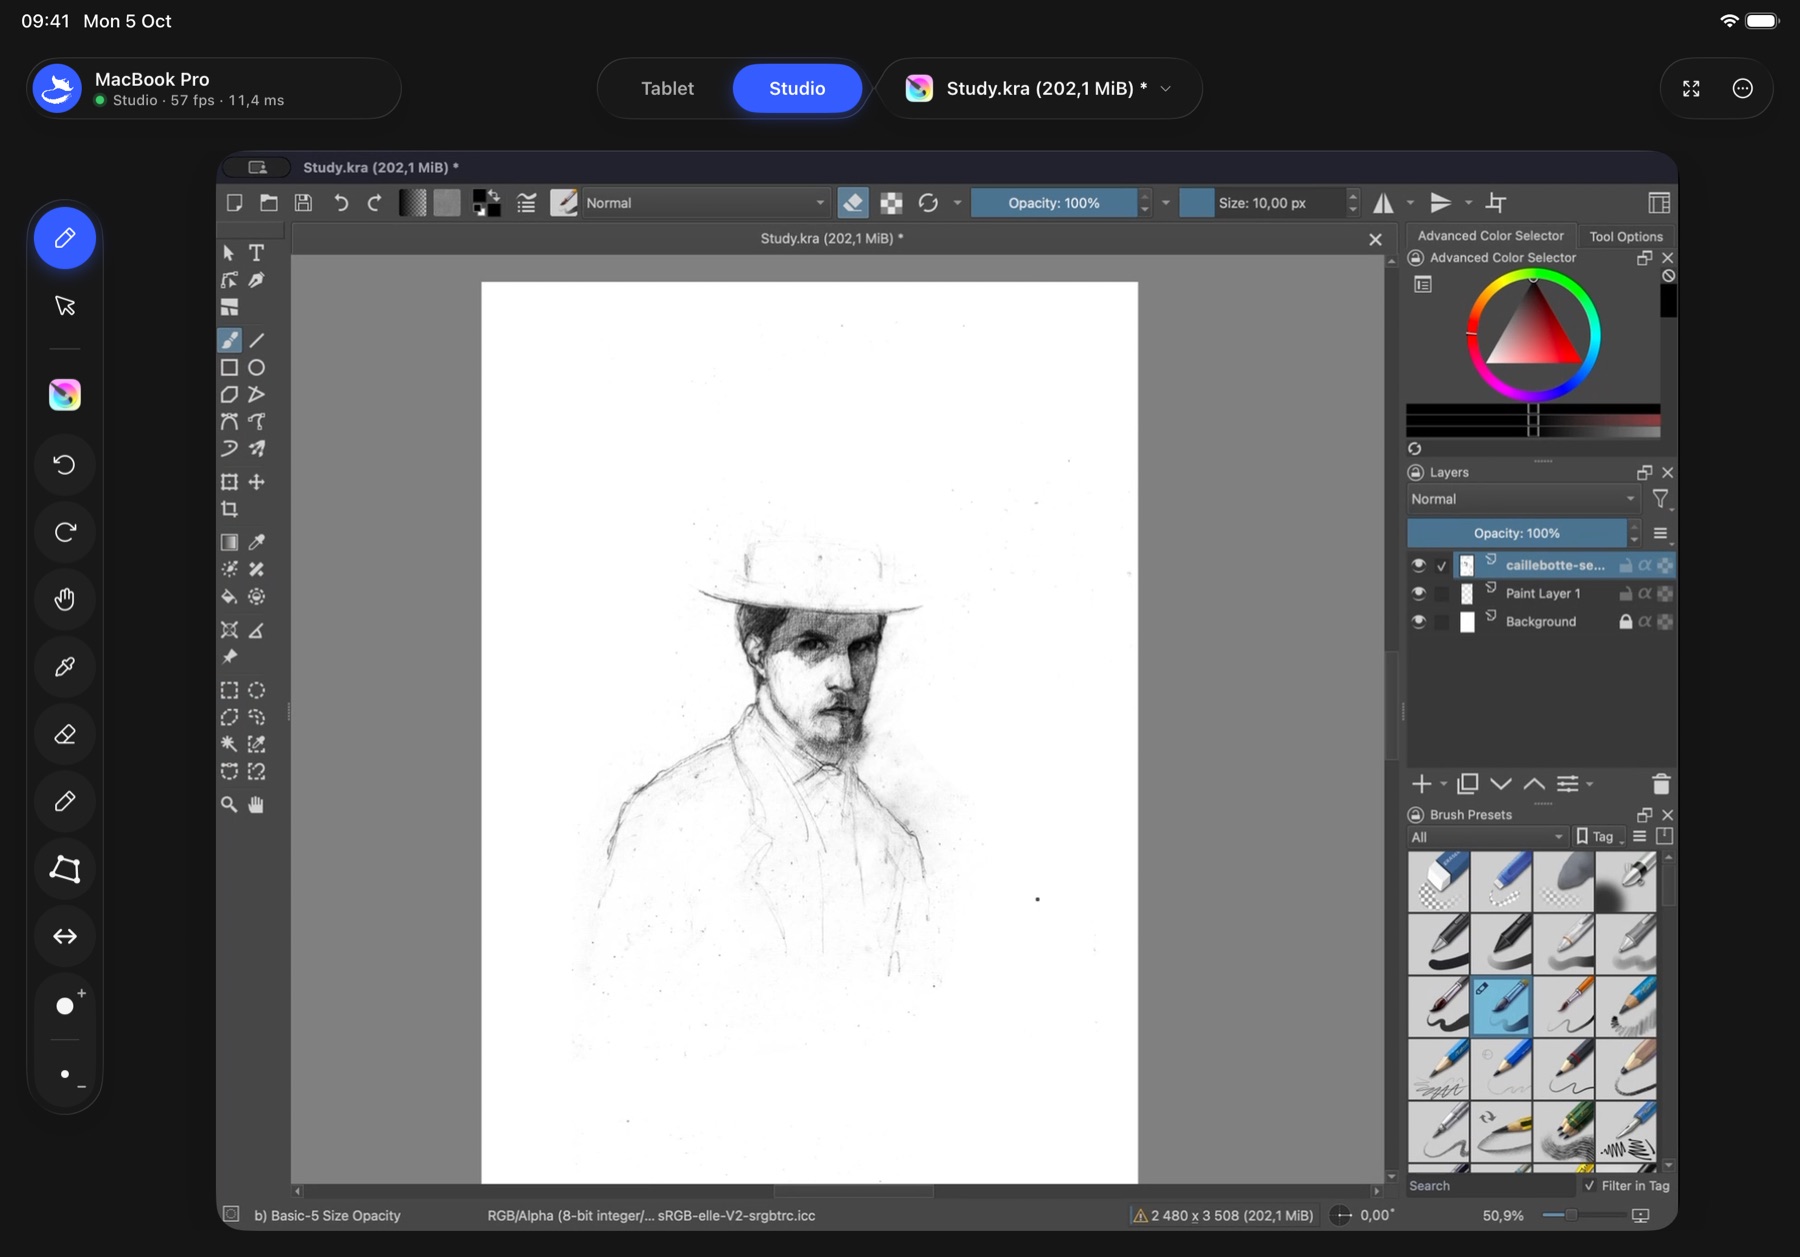Tap the hand pan button in sidebar
The image size is (1800, 1257).
[x=65, y=599]
